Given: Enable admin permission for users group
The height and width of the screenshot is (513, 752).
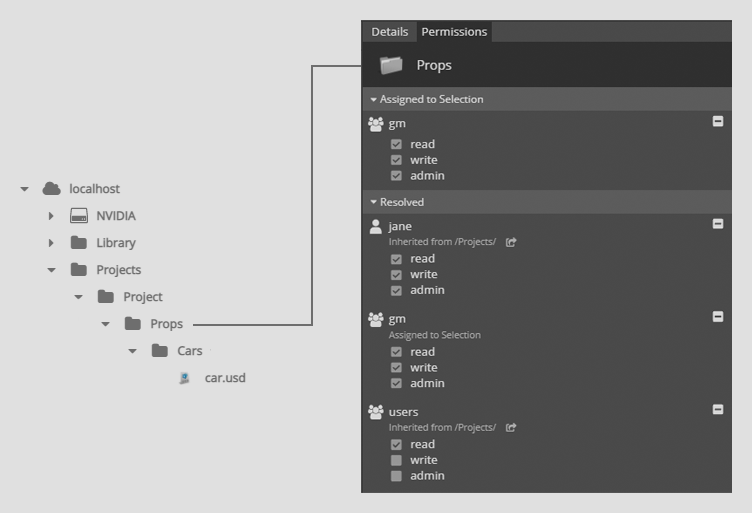Looking at the screenshot, I should tap(396, 476).
